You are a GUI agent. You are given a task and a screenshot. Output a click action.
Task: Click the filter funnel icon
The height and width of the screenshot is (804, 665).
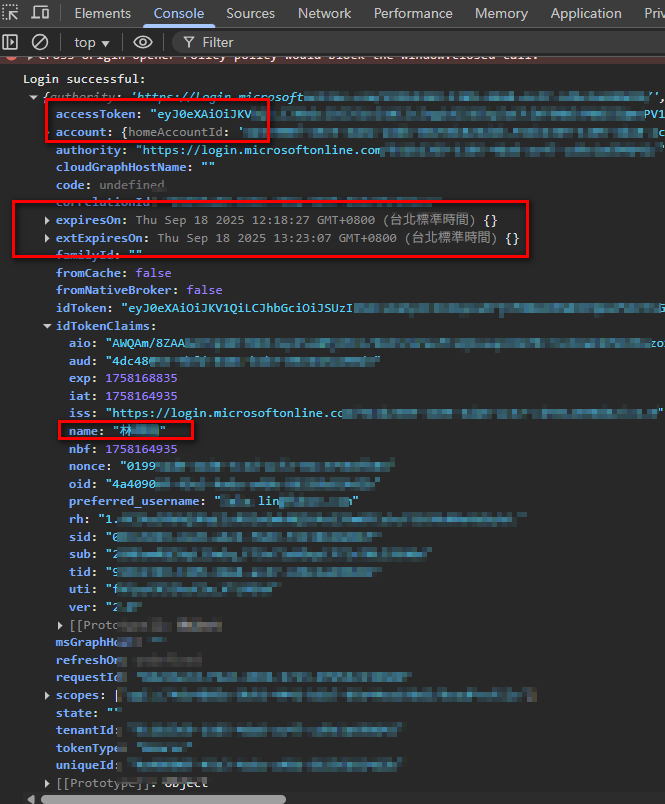(x=189, y=42)
